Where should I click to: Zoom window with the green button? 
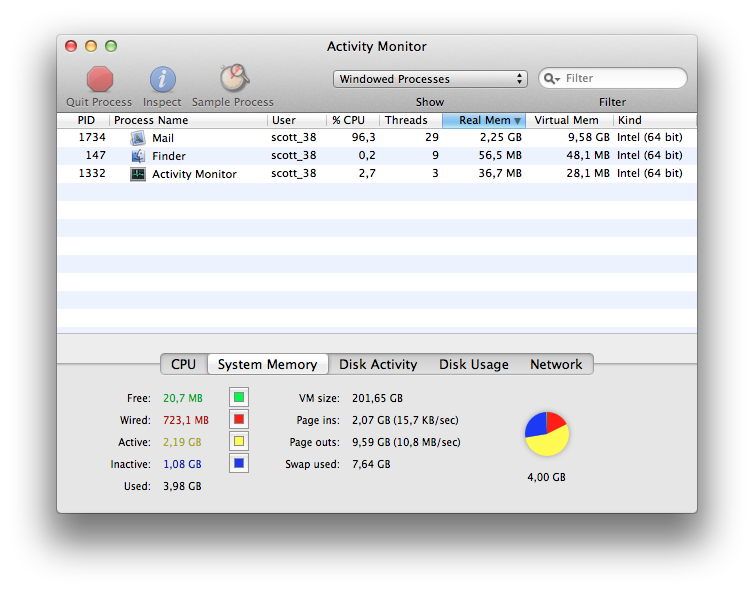tap(111, 46)
